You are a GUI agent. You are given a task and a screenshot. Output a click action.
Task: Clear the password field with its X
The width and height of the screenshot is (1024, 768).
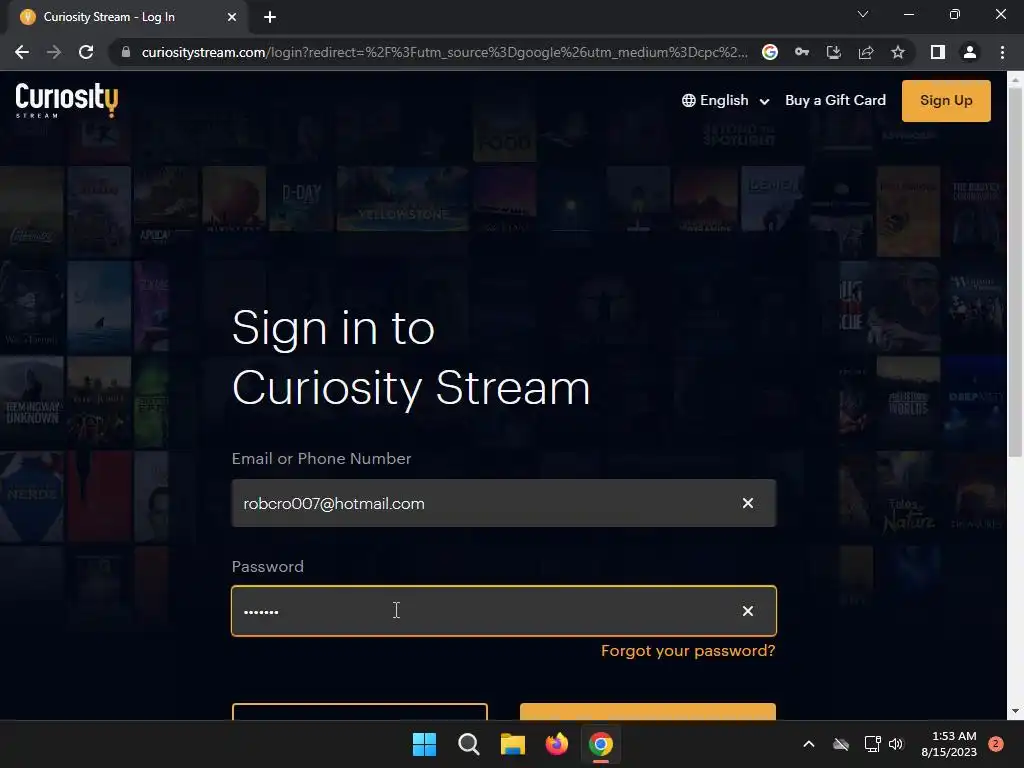point(748,611)
